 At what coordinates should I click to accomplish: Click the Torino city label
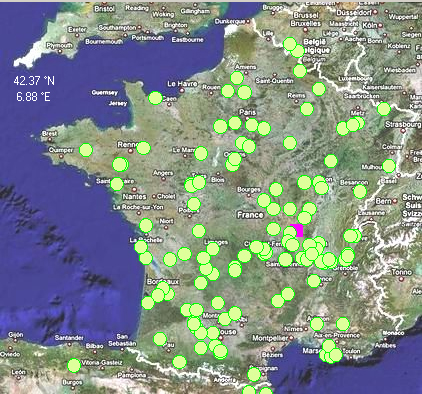point(402,272)
